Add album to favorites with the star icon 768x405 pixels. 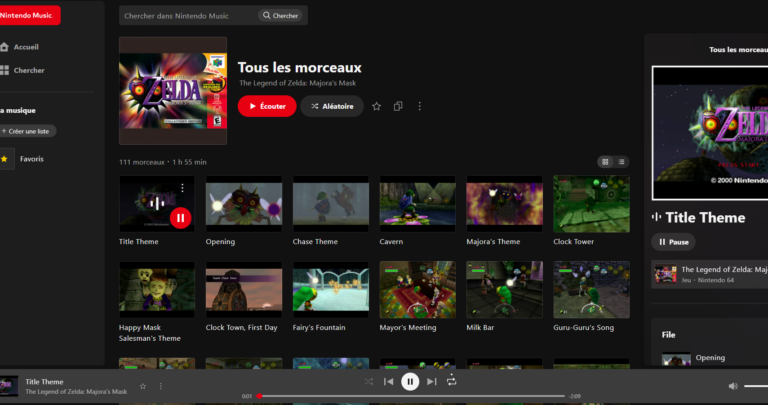click(x=376, y=106)
